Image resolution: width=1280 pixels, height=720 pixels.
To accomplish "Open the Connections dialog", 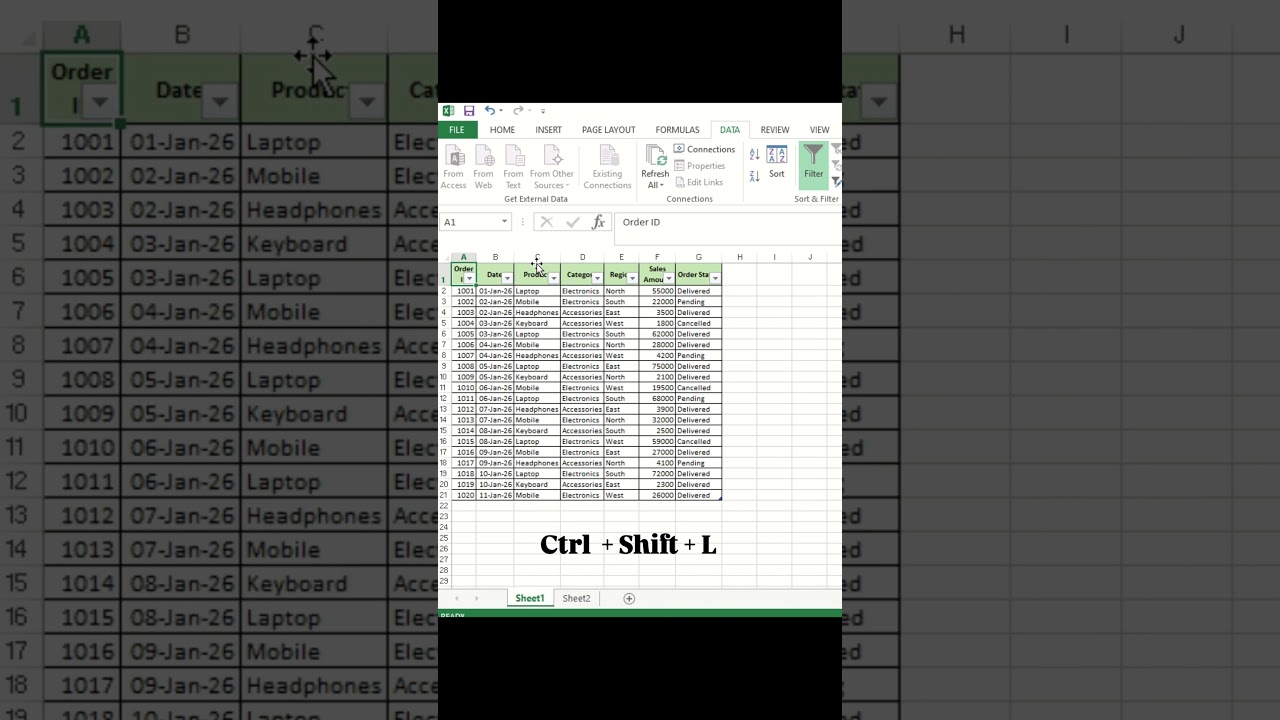I will 704,149.
